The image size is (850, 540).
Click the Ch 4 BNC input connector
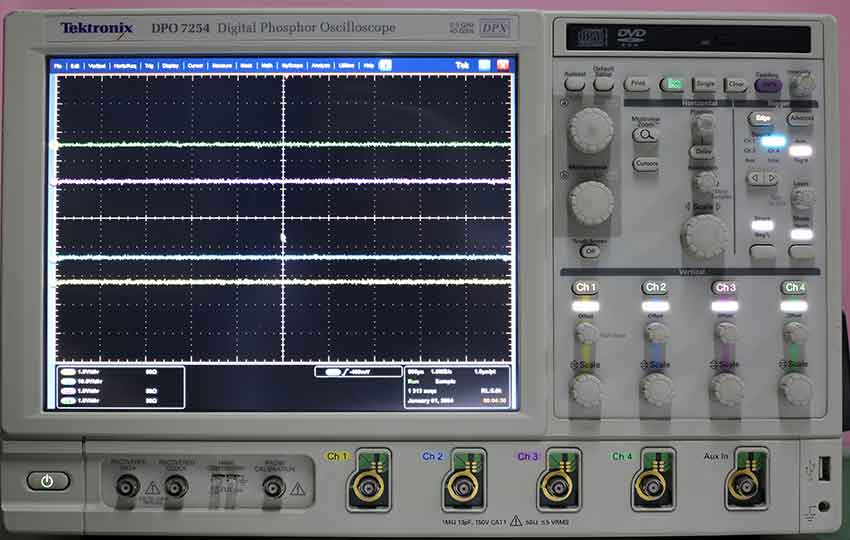point(653,487)
